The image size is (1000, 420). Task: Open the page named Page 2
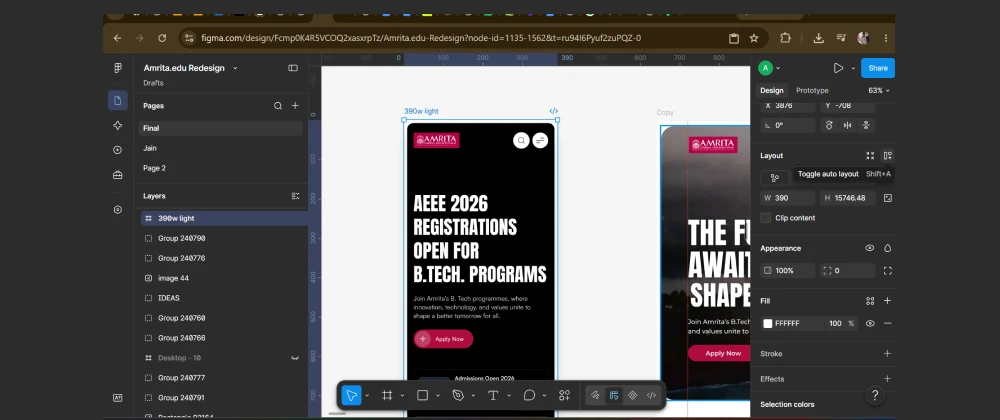click(221, 168)
